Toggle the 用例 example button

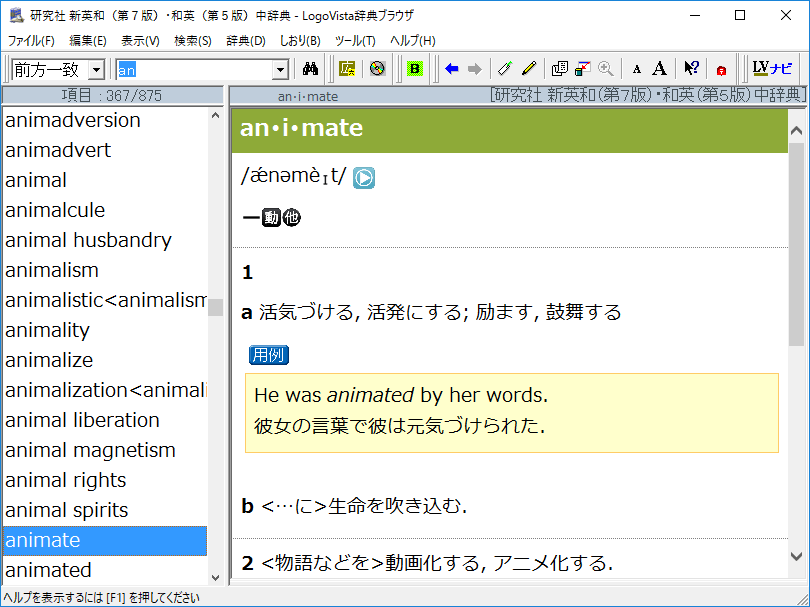click(x=268, y=355)
